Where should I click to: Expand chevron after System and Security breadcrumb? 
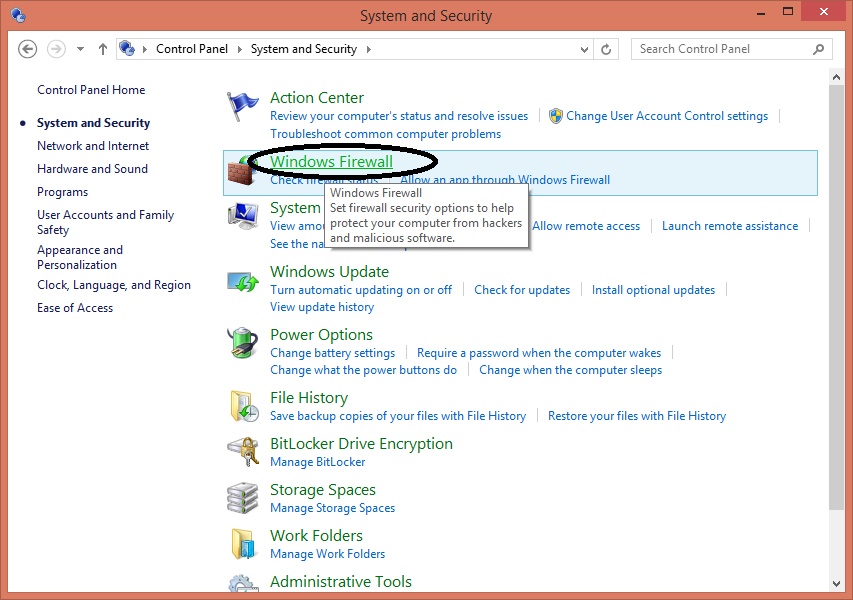click(x=369, y=50)
